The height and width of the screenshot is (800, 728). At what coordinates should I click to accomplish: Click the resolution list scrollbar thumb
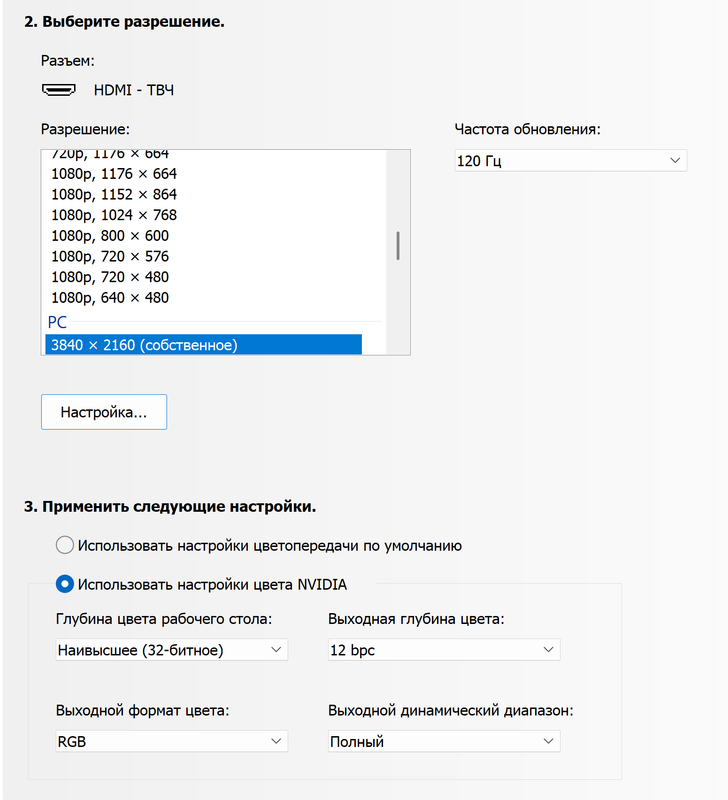[398, 246]
